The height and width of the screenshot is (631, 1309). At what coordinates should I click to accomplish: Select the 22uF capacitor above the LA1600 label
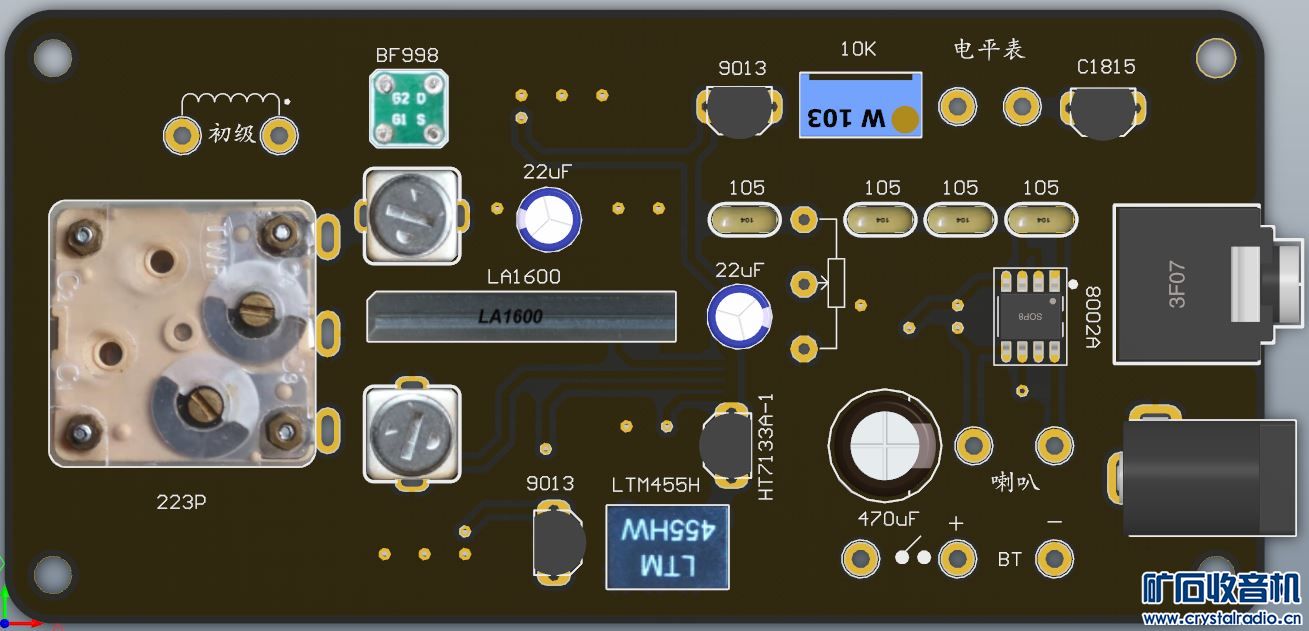[x=549, y=218]
